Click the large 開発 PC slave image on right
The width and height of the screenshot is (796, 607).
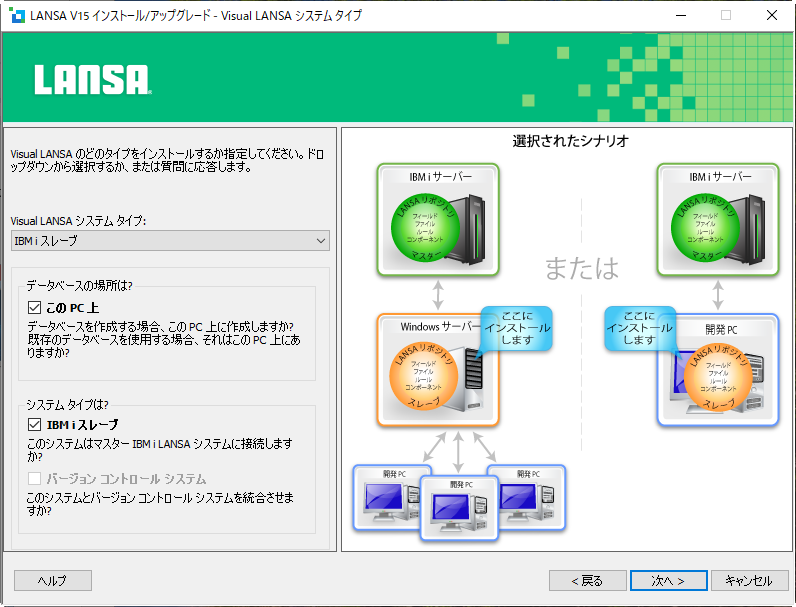[x=718, y=370]
